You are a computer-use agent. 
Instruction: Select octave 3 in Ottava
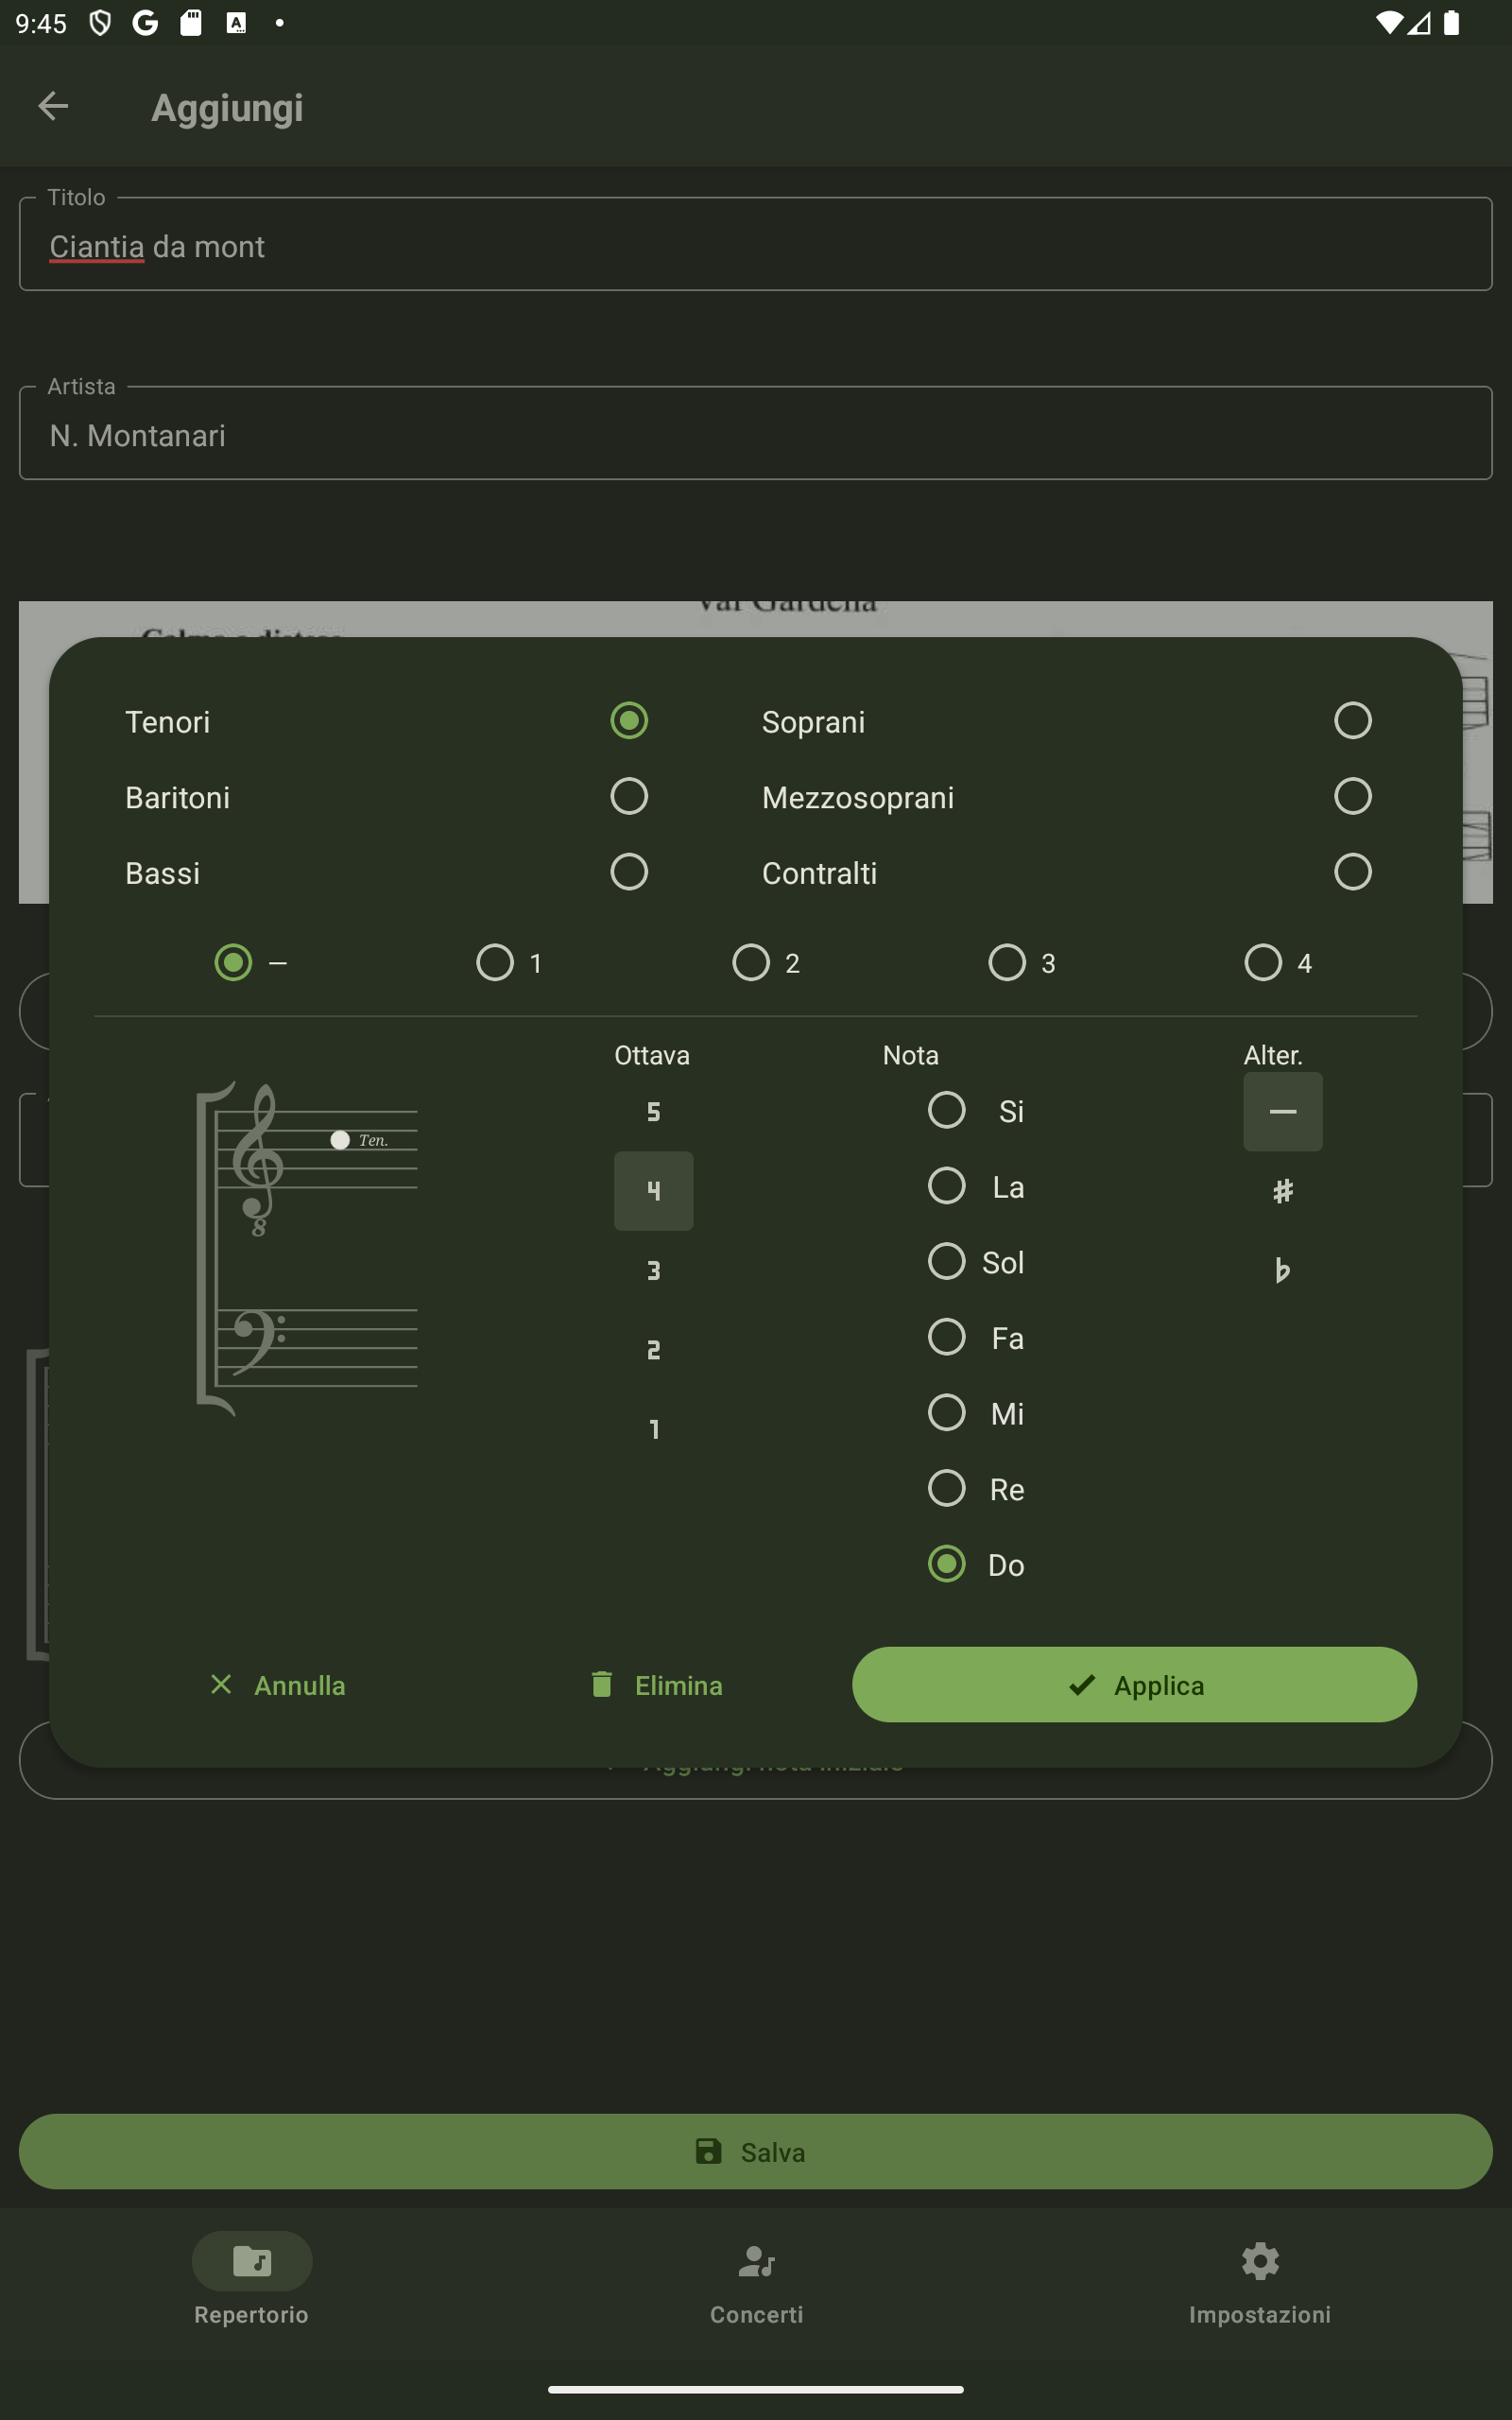point(653,1270)
